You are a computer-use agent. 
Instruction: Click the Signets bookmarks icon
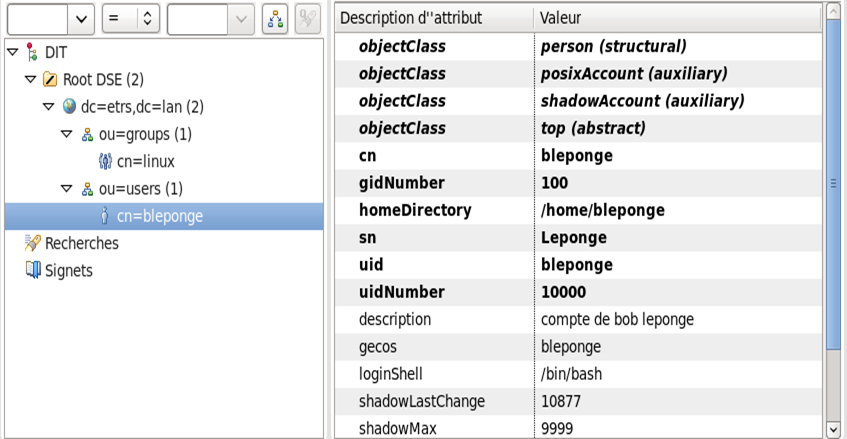[31, 270]
